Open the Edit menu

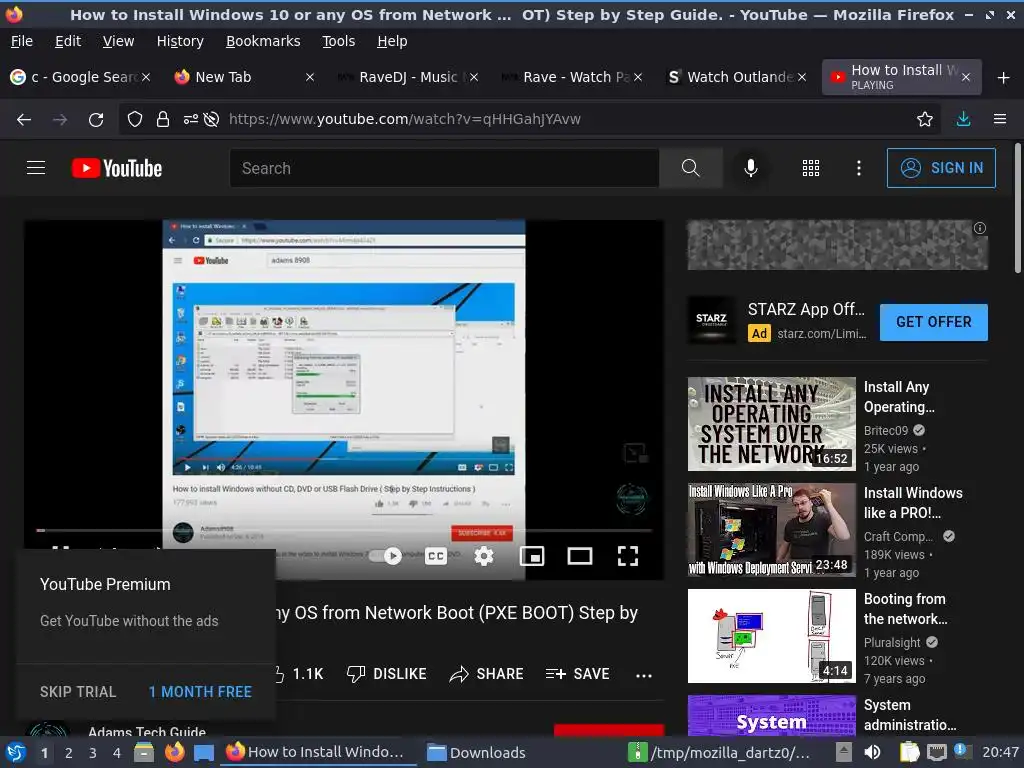pos(68,41)
